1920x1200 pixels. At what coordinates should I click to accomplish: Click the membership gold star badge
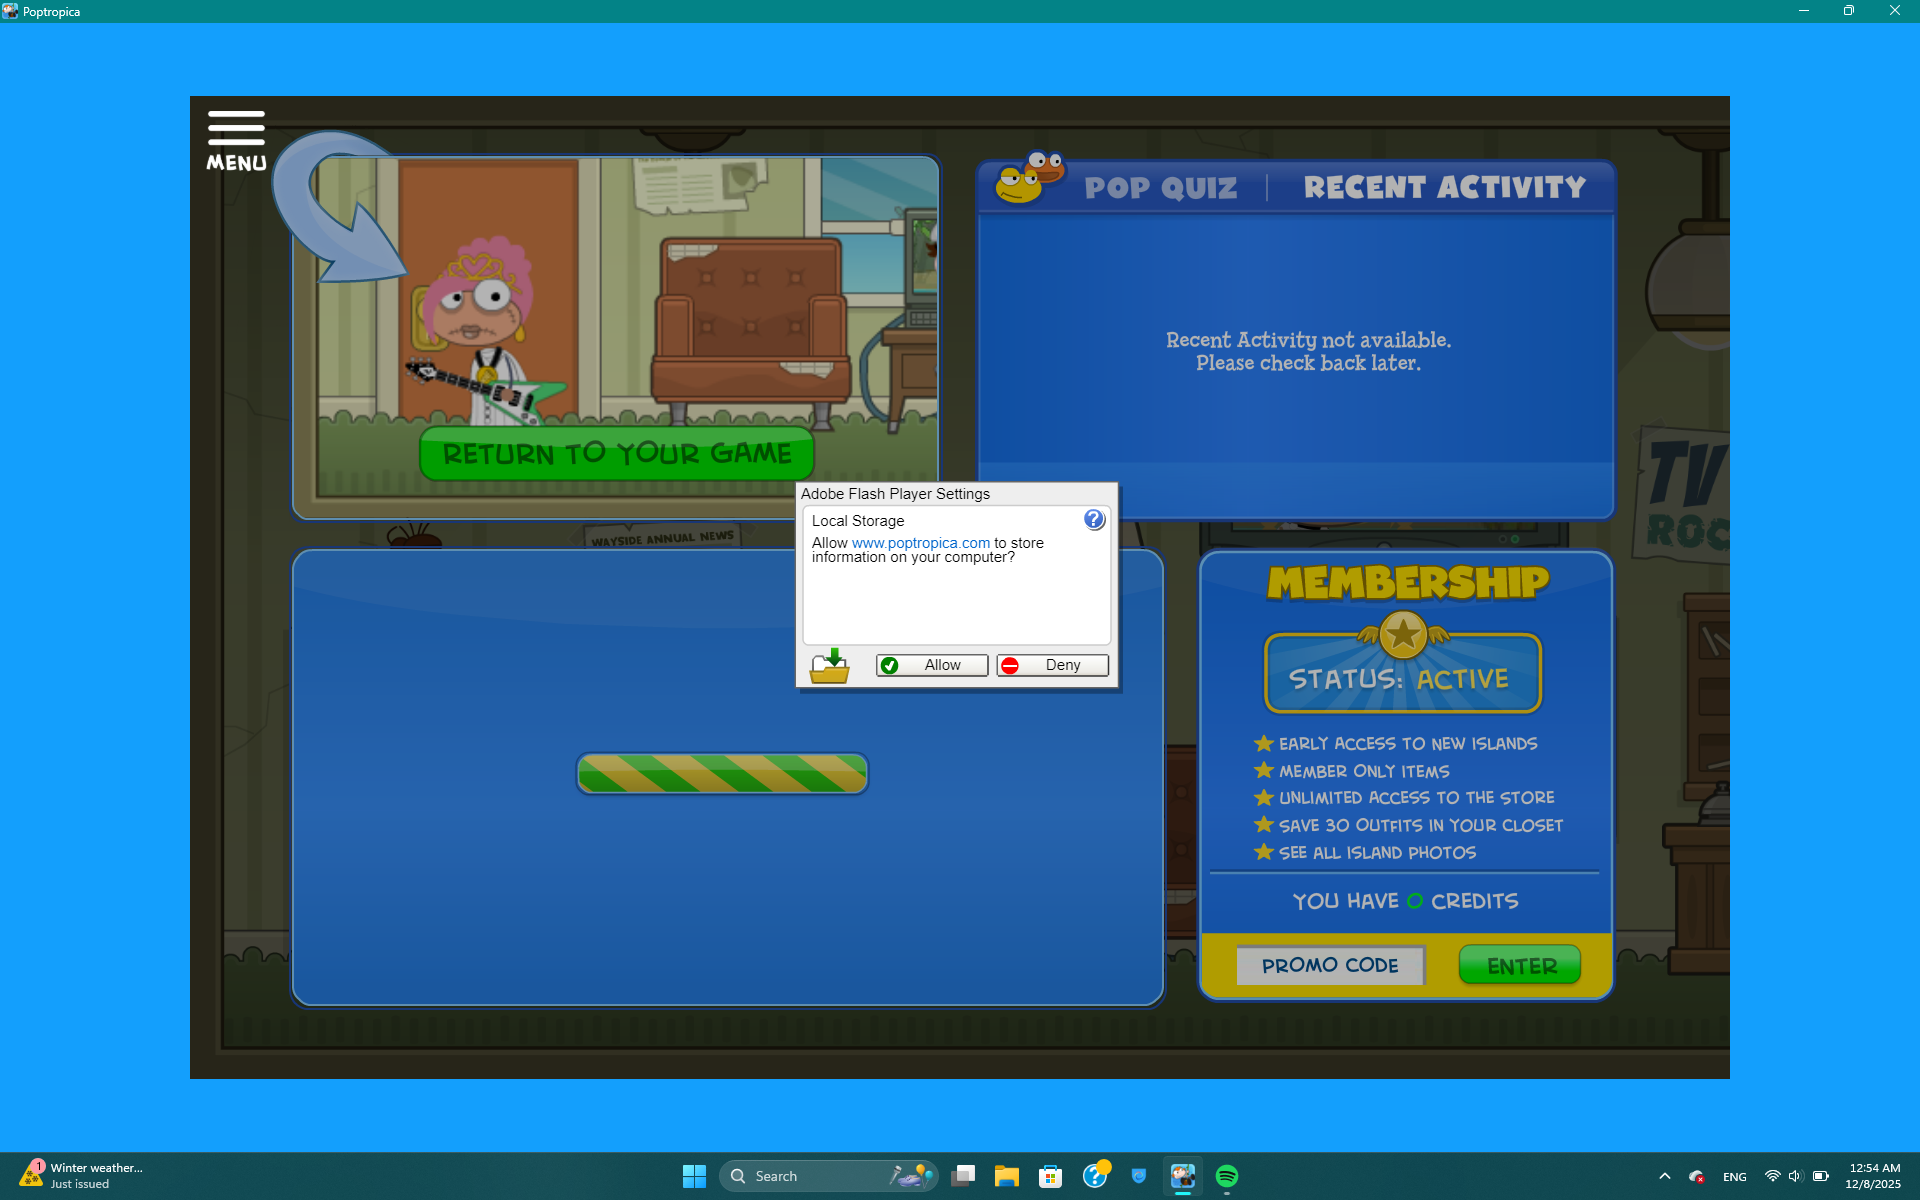point(1403,634)
